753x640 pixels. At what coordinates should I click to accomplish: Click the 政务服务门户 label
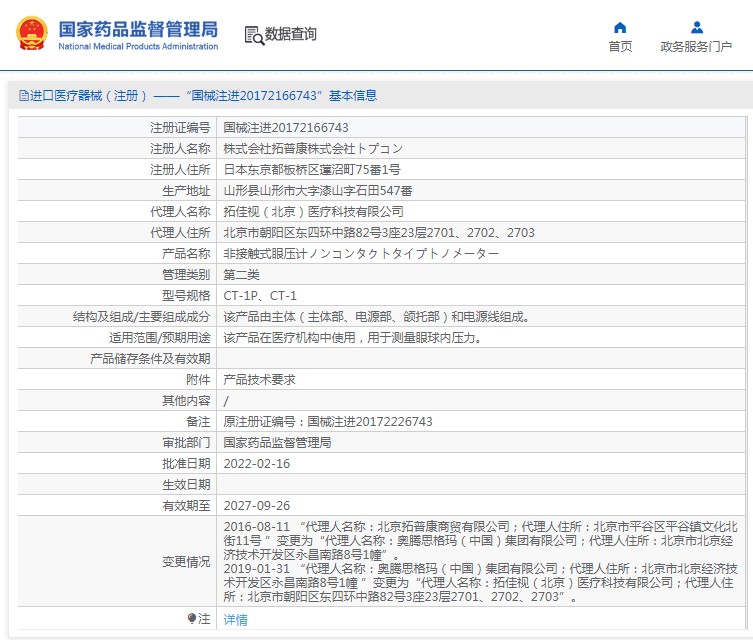point(696,47)
